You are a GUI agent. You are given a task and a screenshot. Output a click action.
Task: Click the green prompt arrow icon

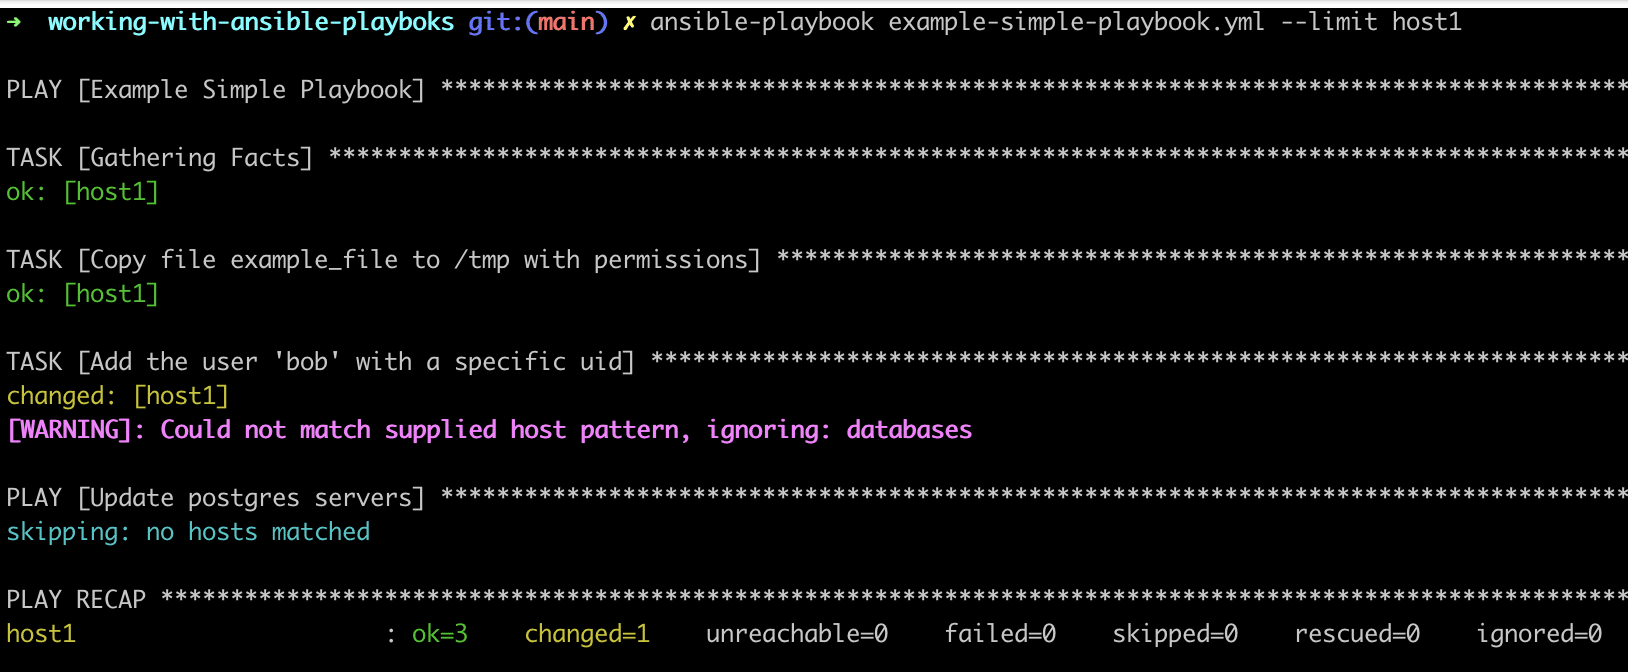click(14, 22)
